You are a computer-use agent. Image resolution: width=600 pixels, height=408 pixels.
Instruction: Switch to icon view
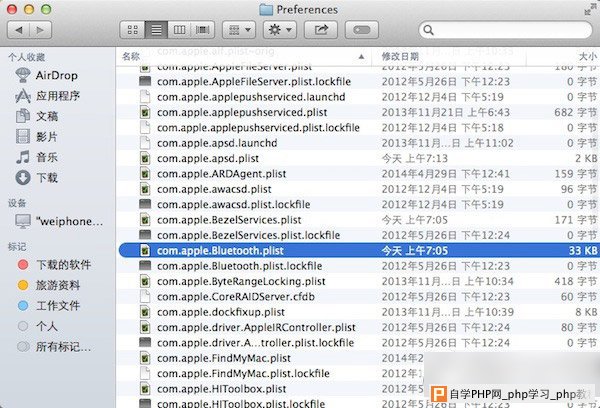tap(132, 30)
